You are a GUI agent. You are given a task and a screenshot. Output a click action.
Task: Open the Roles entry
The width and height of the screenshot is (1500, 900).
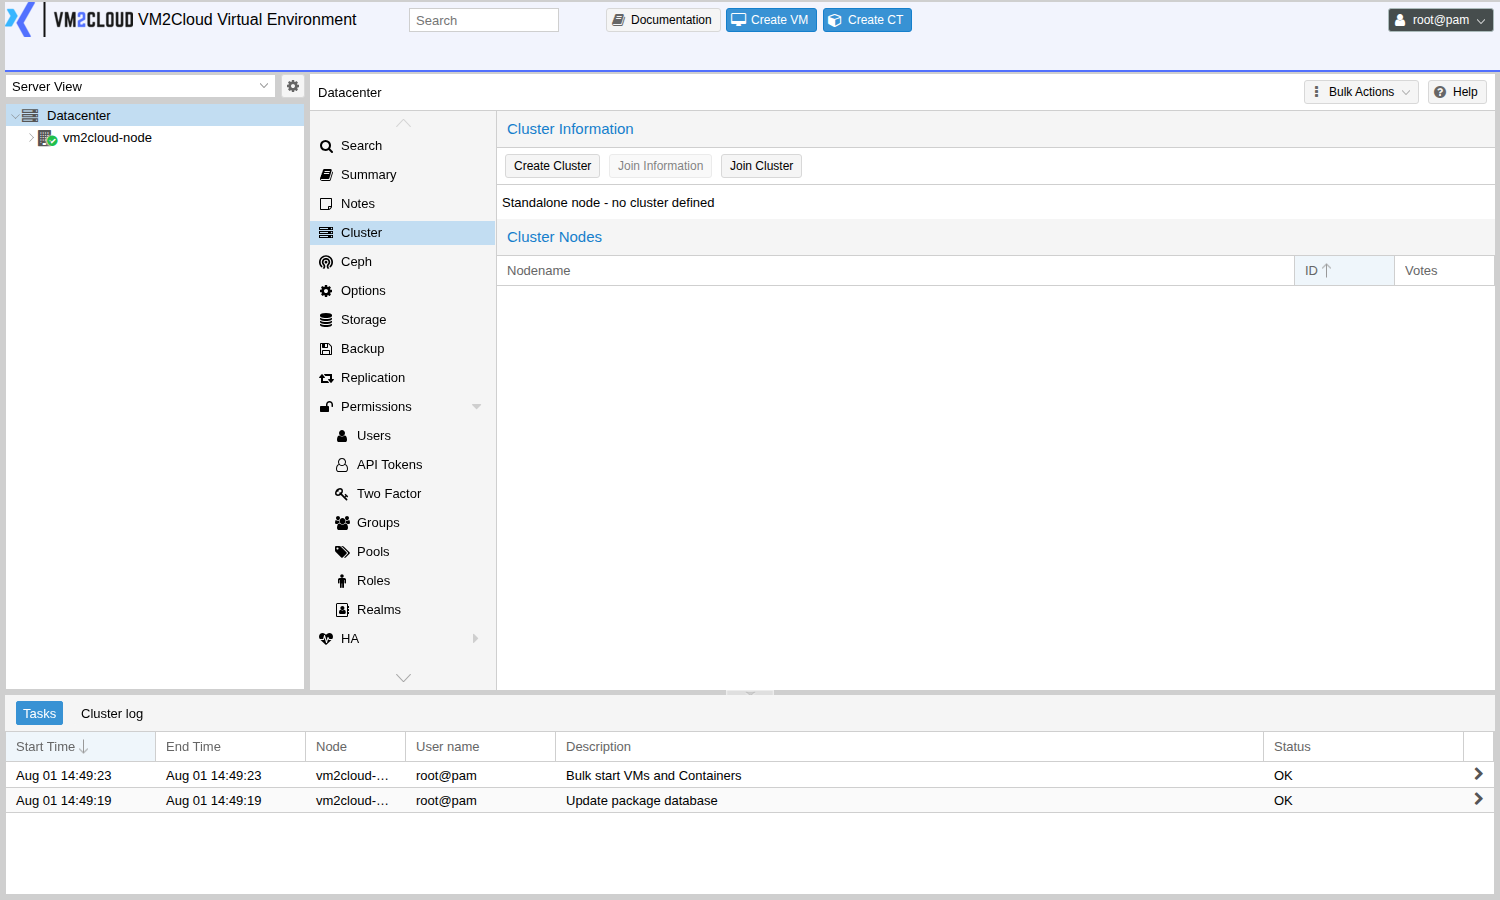[402, 581]
